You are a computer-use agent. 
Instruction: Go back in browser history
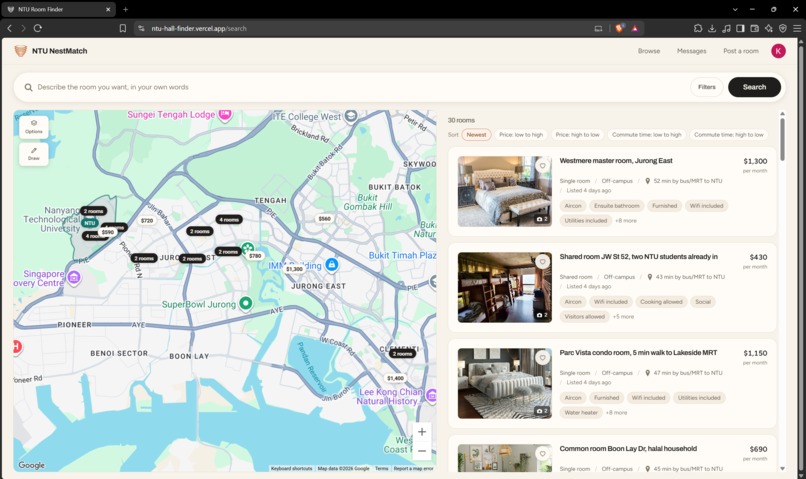click(9, 28)
